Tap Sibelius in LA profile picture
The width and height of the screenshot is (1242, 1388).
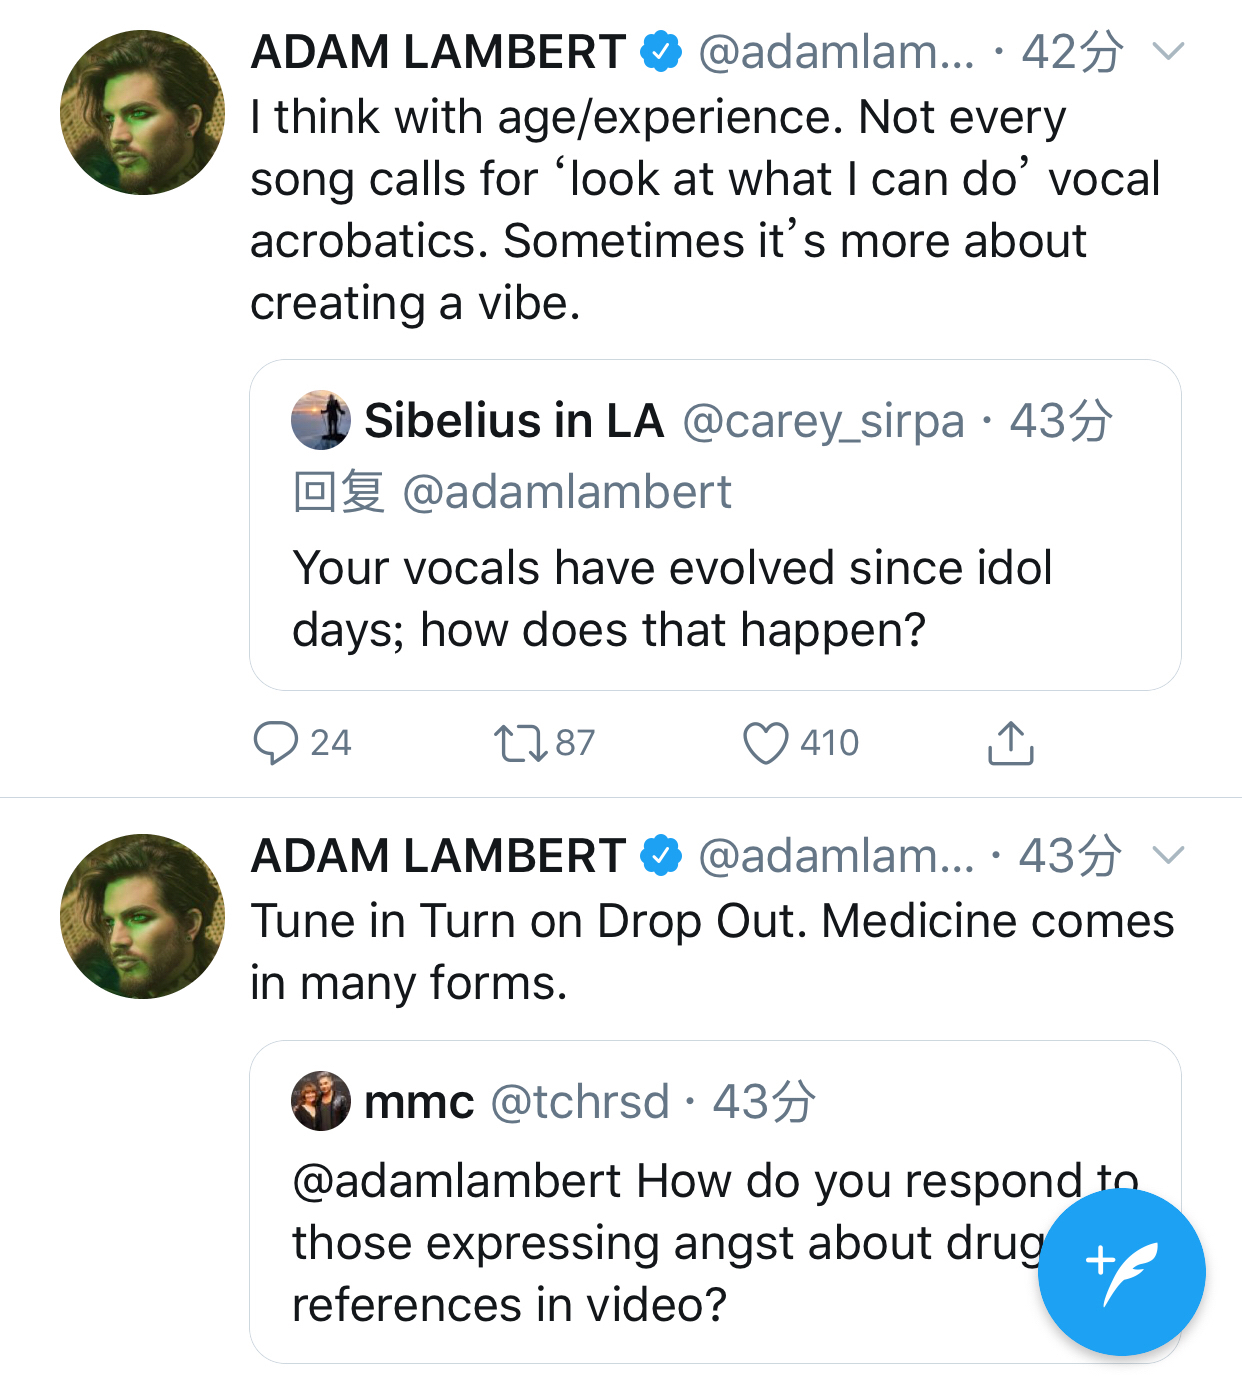click(321, 420)
